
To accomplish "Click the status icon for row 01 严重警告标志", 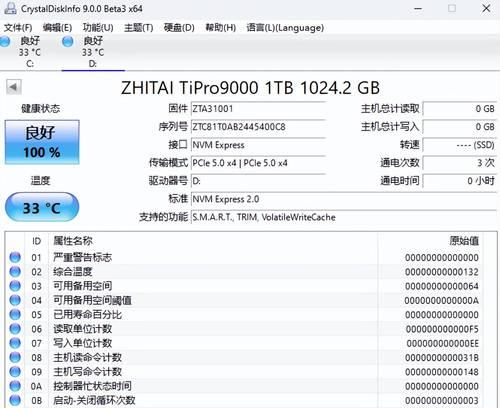I will tap(15, 257).
